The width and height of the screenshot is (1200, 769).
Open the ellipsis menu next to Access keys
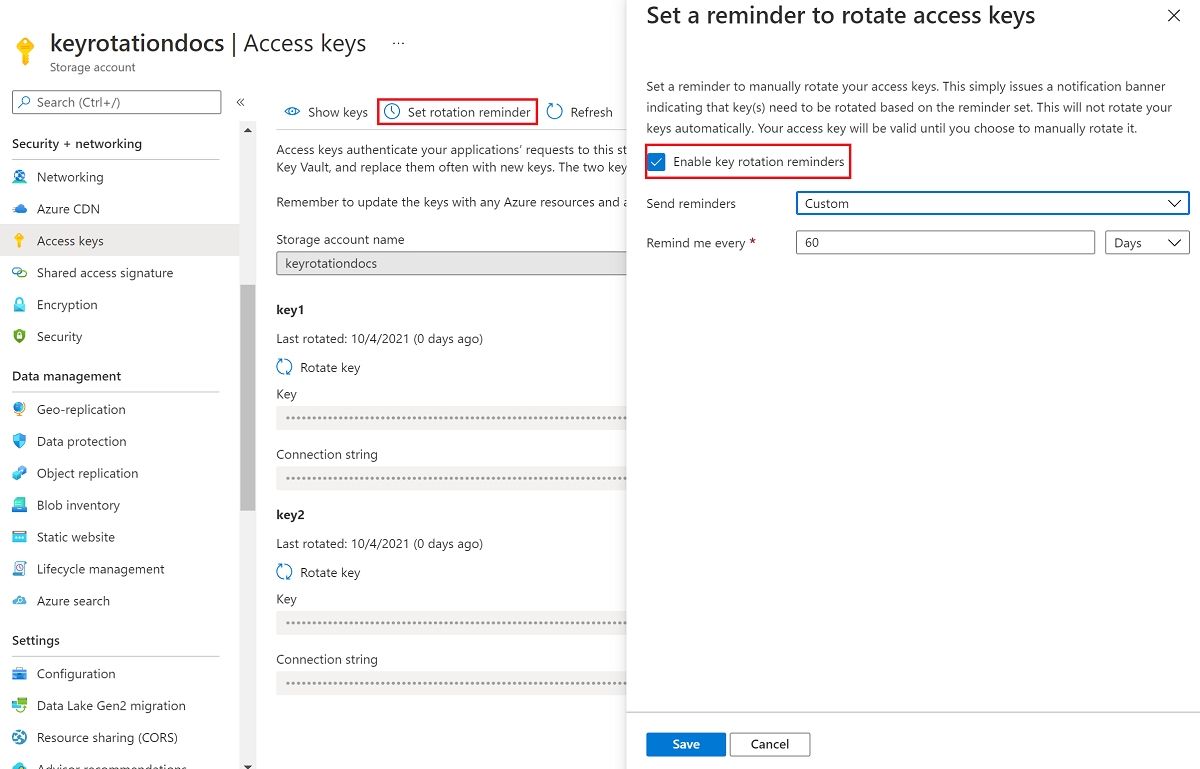click(x=398, y=42)
